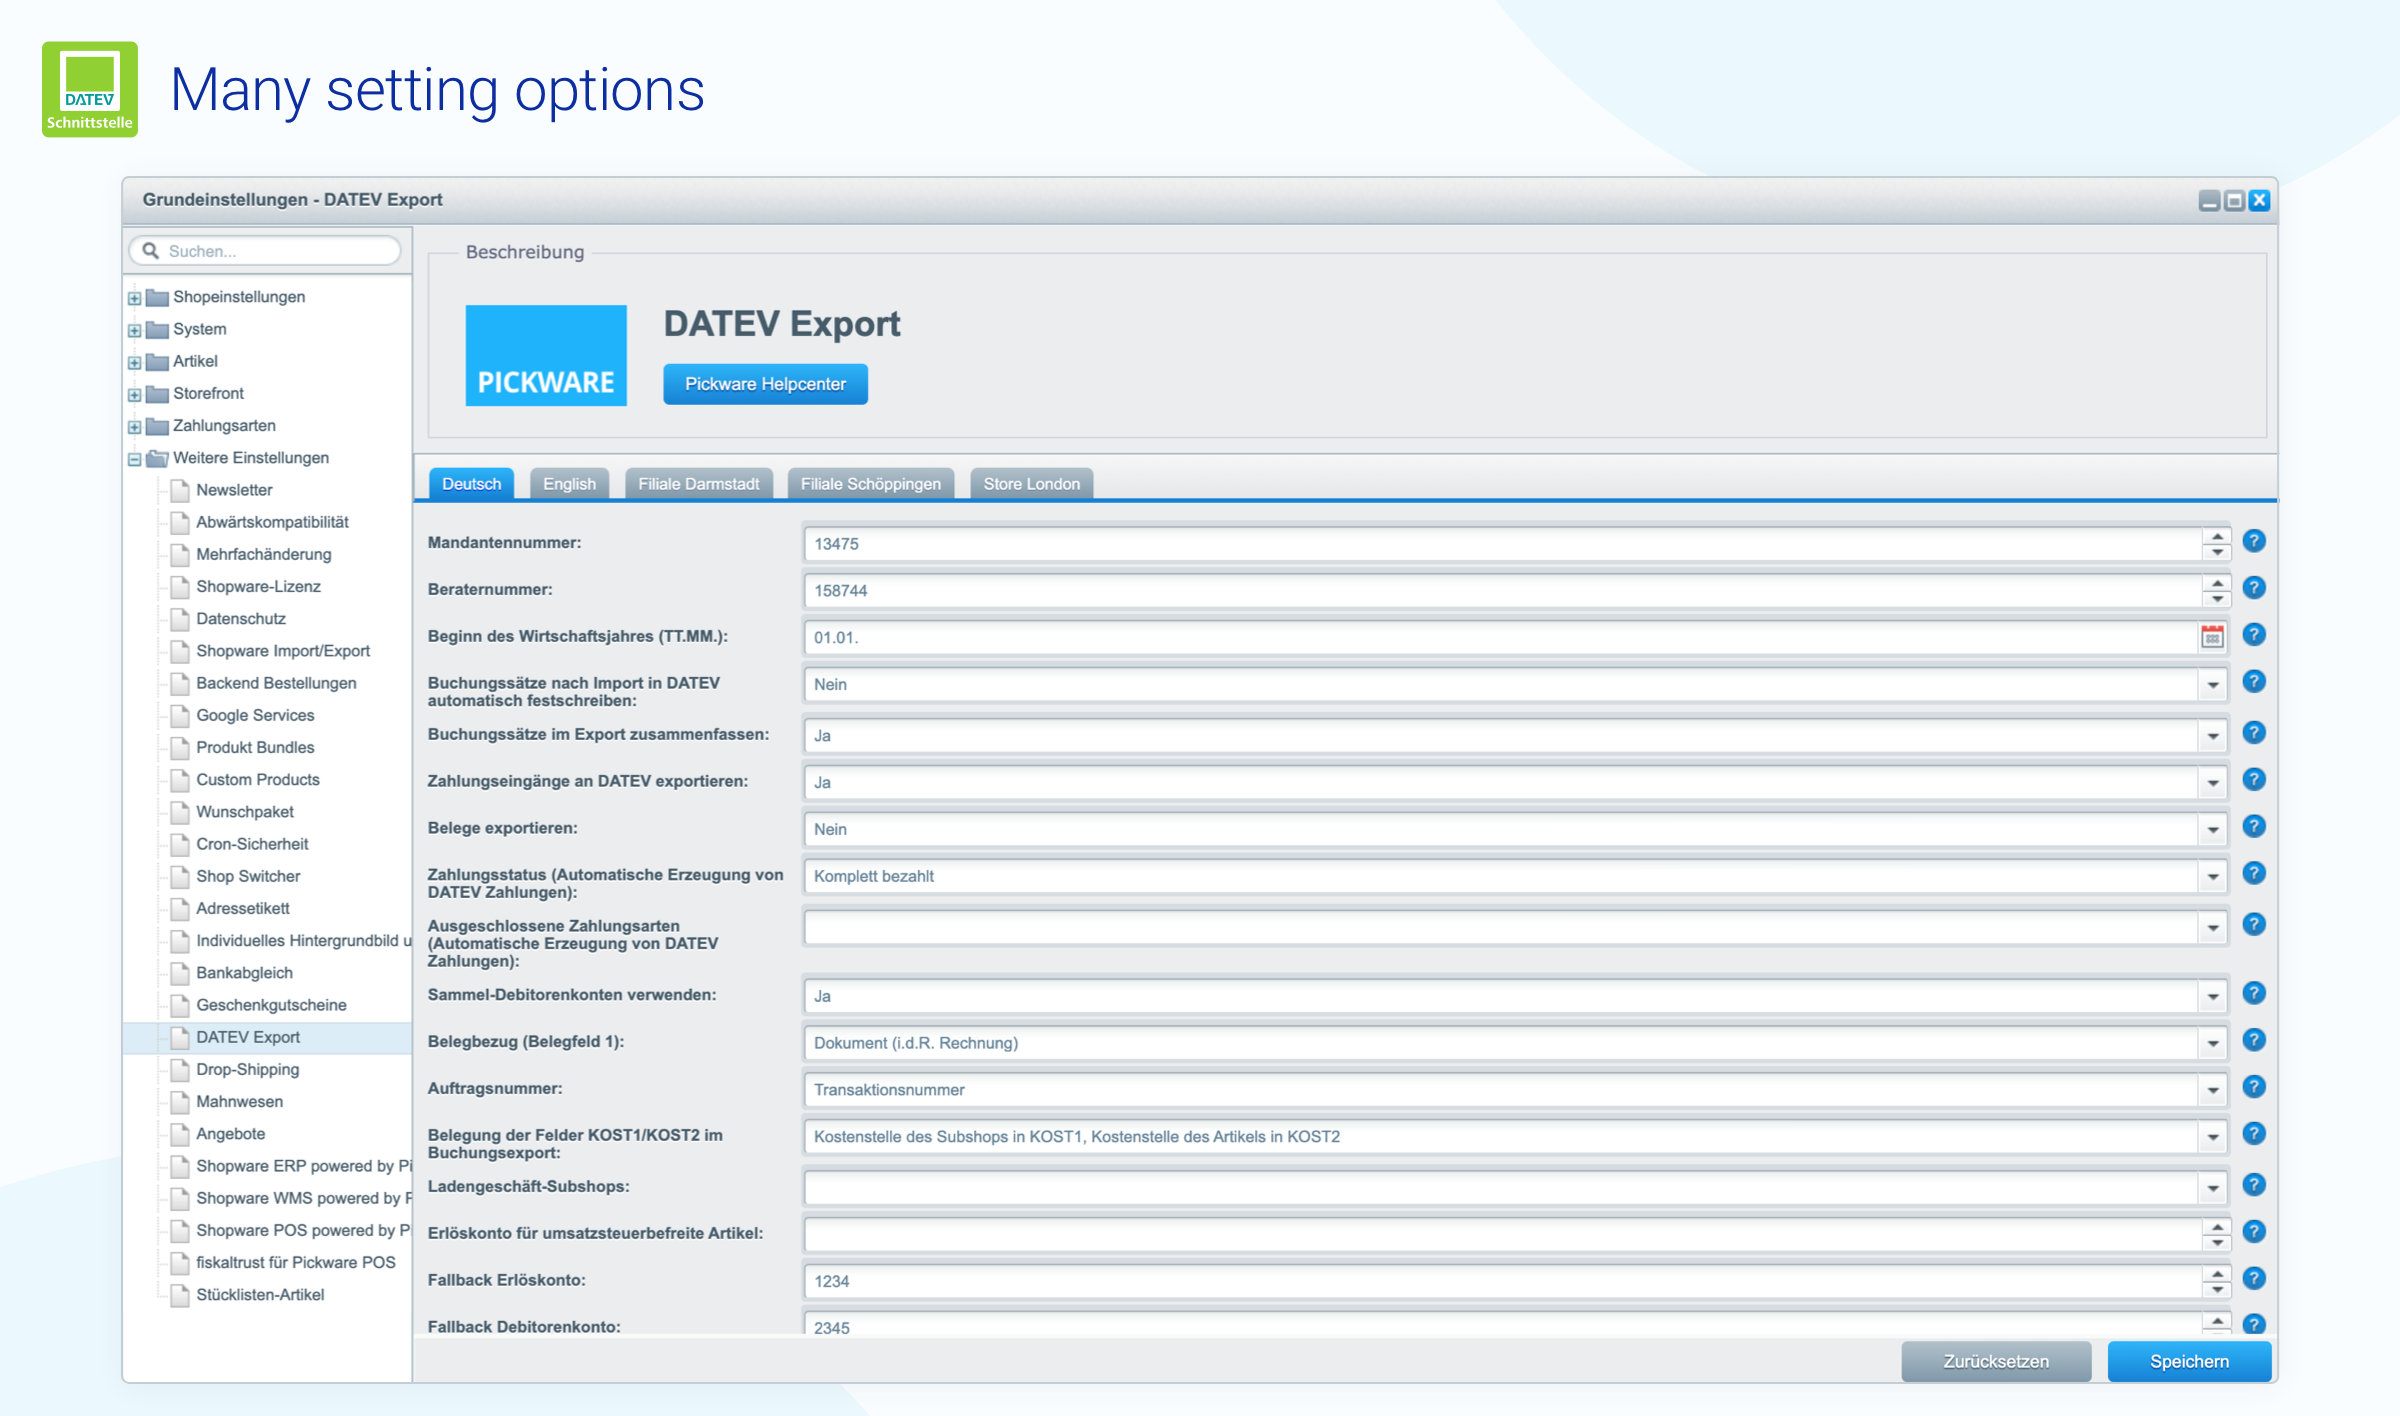Image resolution: width=2400 pixels, height=1416 pixels.
Task: Switch to the English tab
Action: pos(569,484)
